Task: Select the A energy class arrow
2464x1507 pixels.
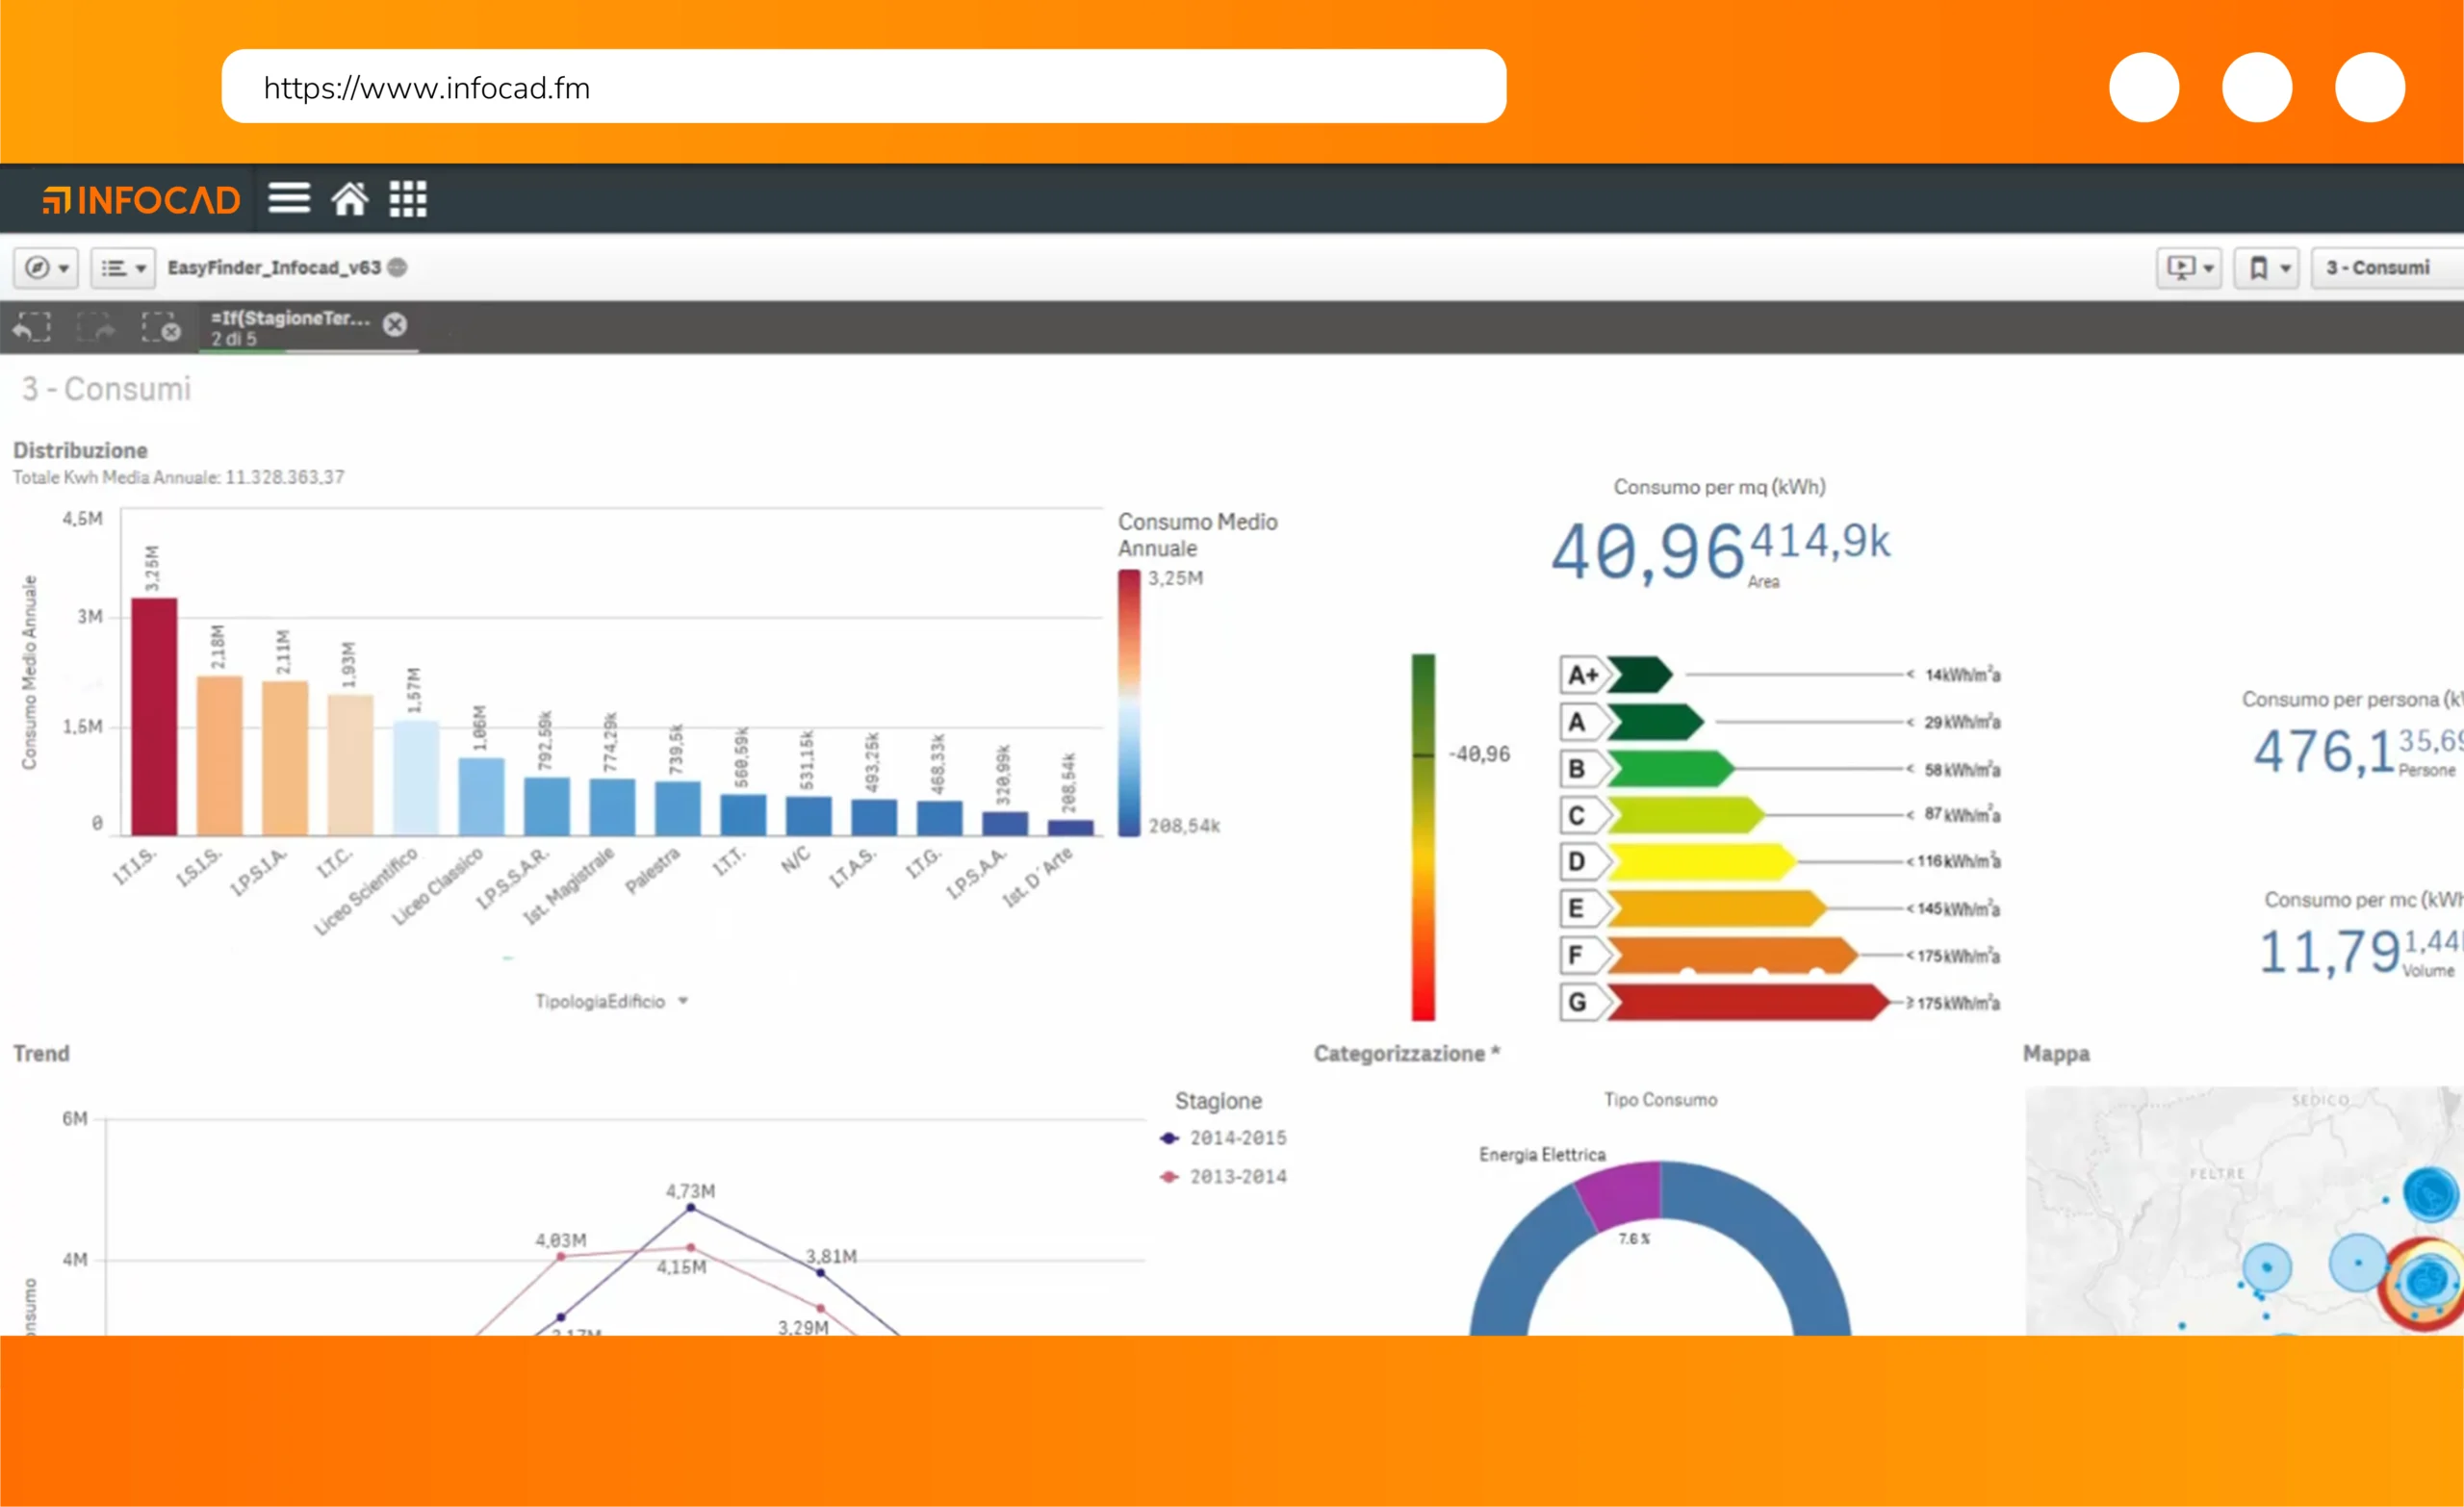Action: click(1656, 722)
